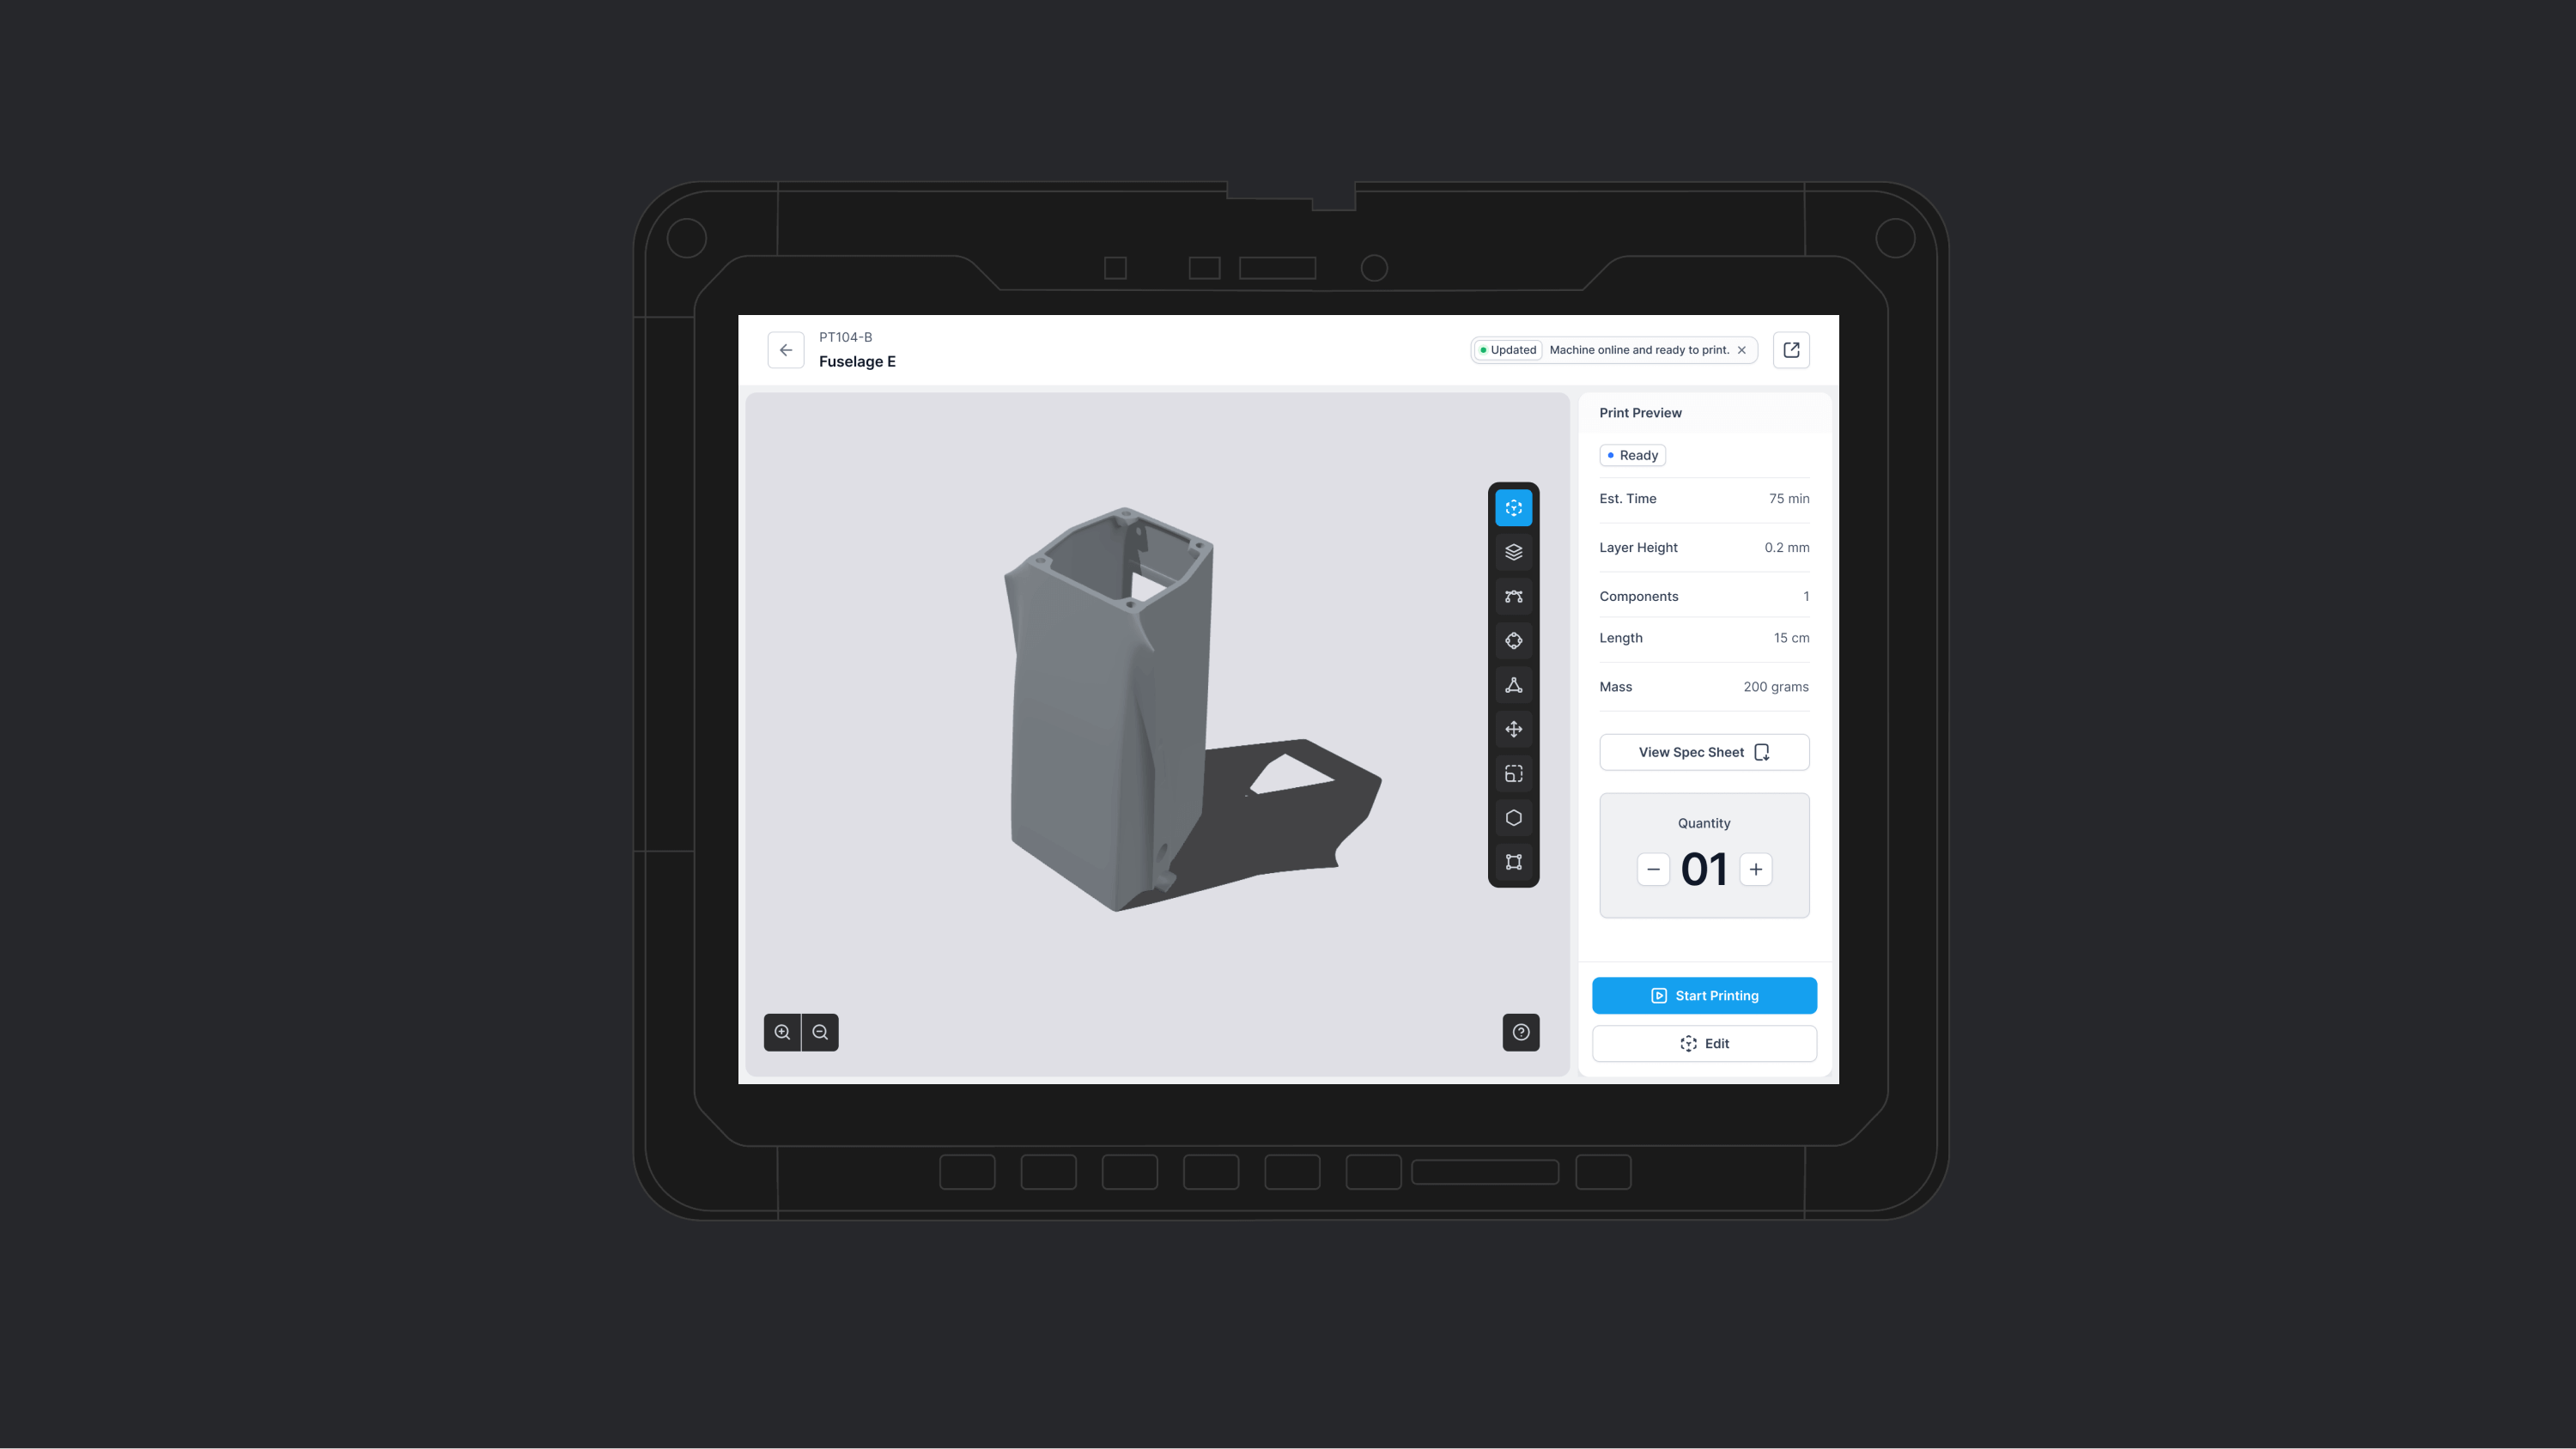Open the help question mark
This screenshot has width=2576, height=1449.
click(1521, 1032)
